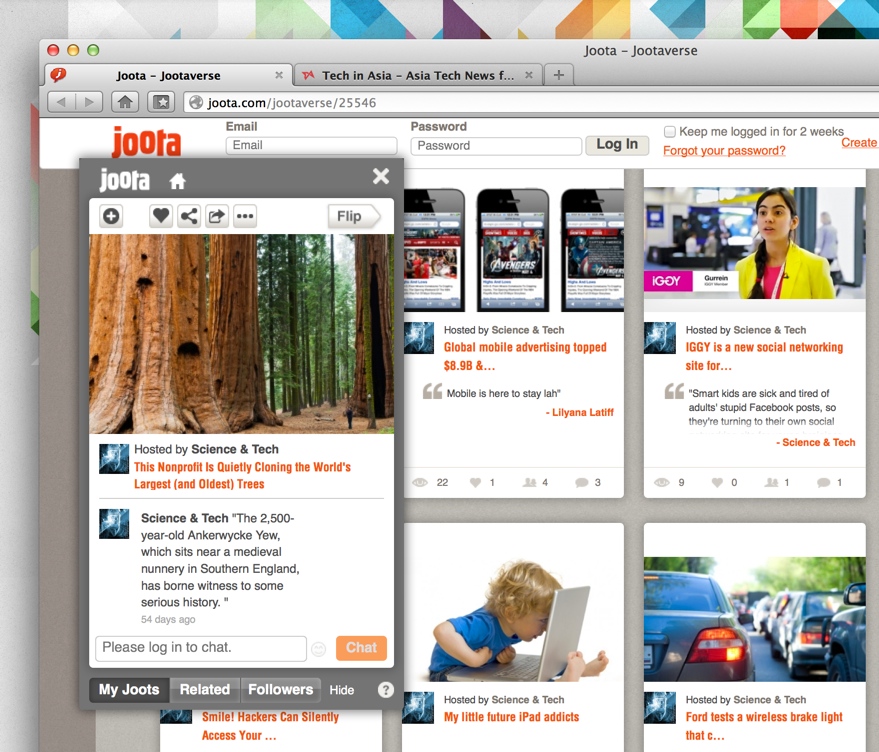Click the orange Chat button

coord(362,648)
